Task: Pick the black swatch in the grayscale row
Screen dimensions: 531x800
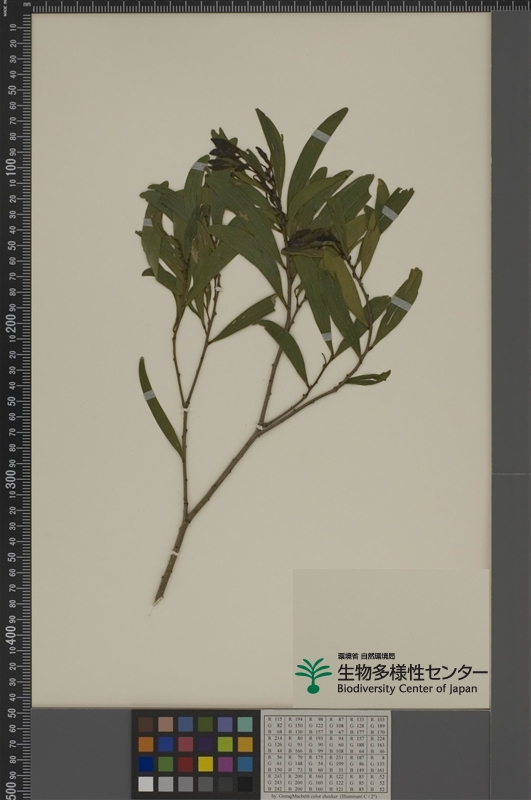Action: (x=245, y=784)
